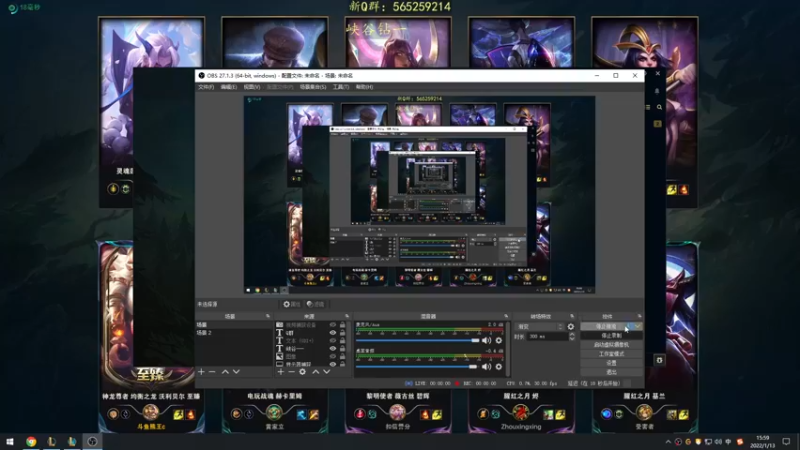Open Google Chrome from the taskbar
800x450 pixels.
(31, 441)
